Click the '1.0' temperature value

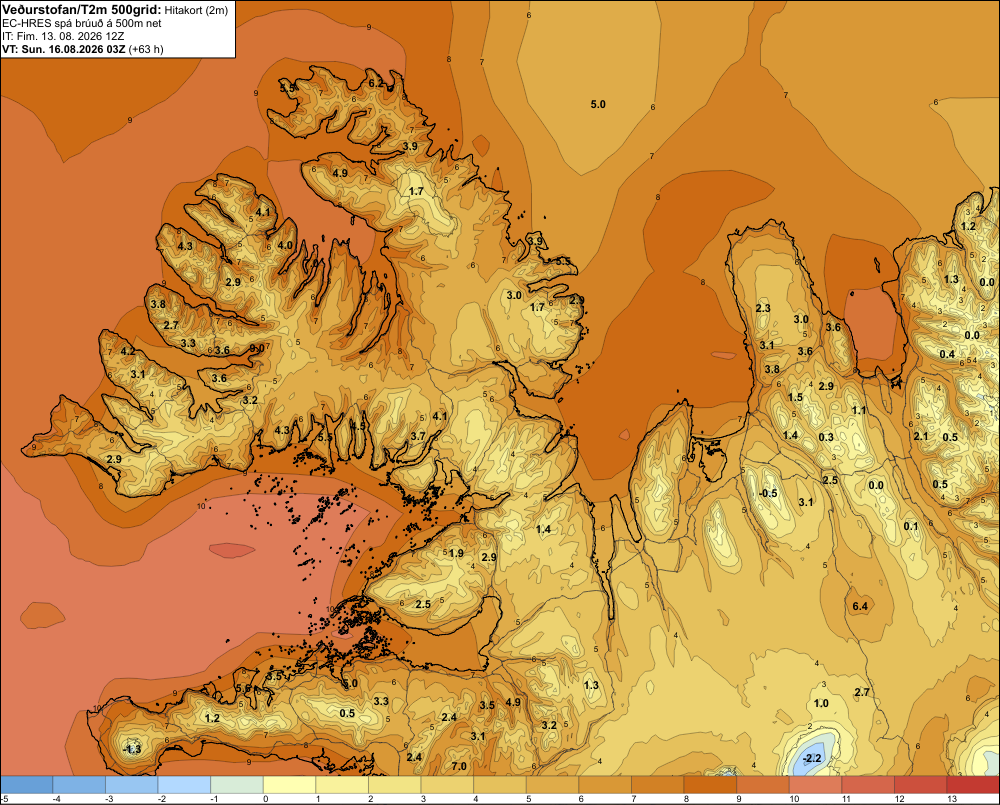click(x=821, y=703)
